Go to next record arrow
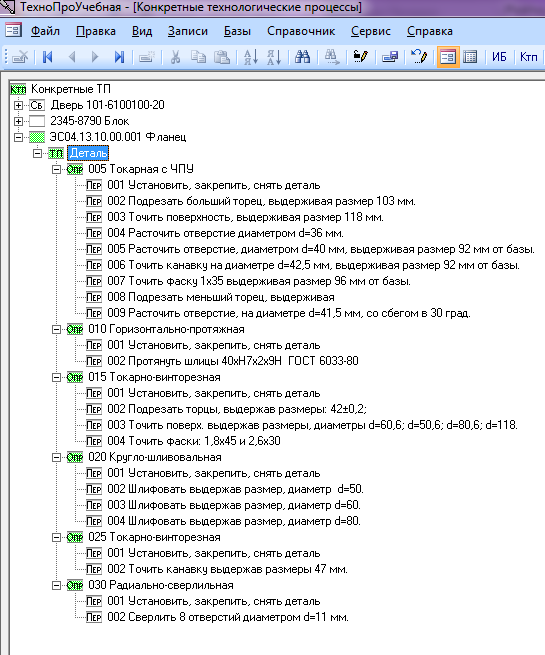The height and width of the screenshot is (655, 545). pos(95,56)
